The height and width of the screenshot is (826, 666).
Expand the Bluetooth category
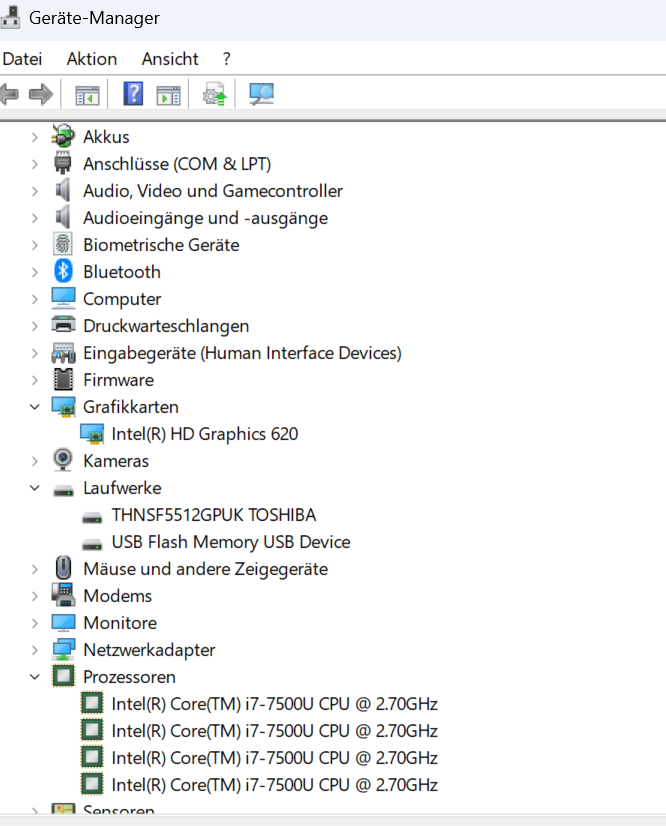coord(35,272)
